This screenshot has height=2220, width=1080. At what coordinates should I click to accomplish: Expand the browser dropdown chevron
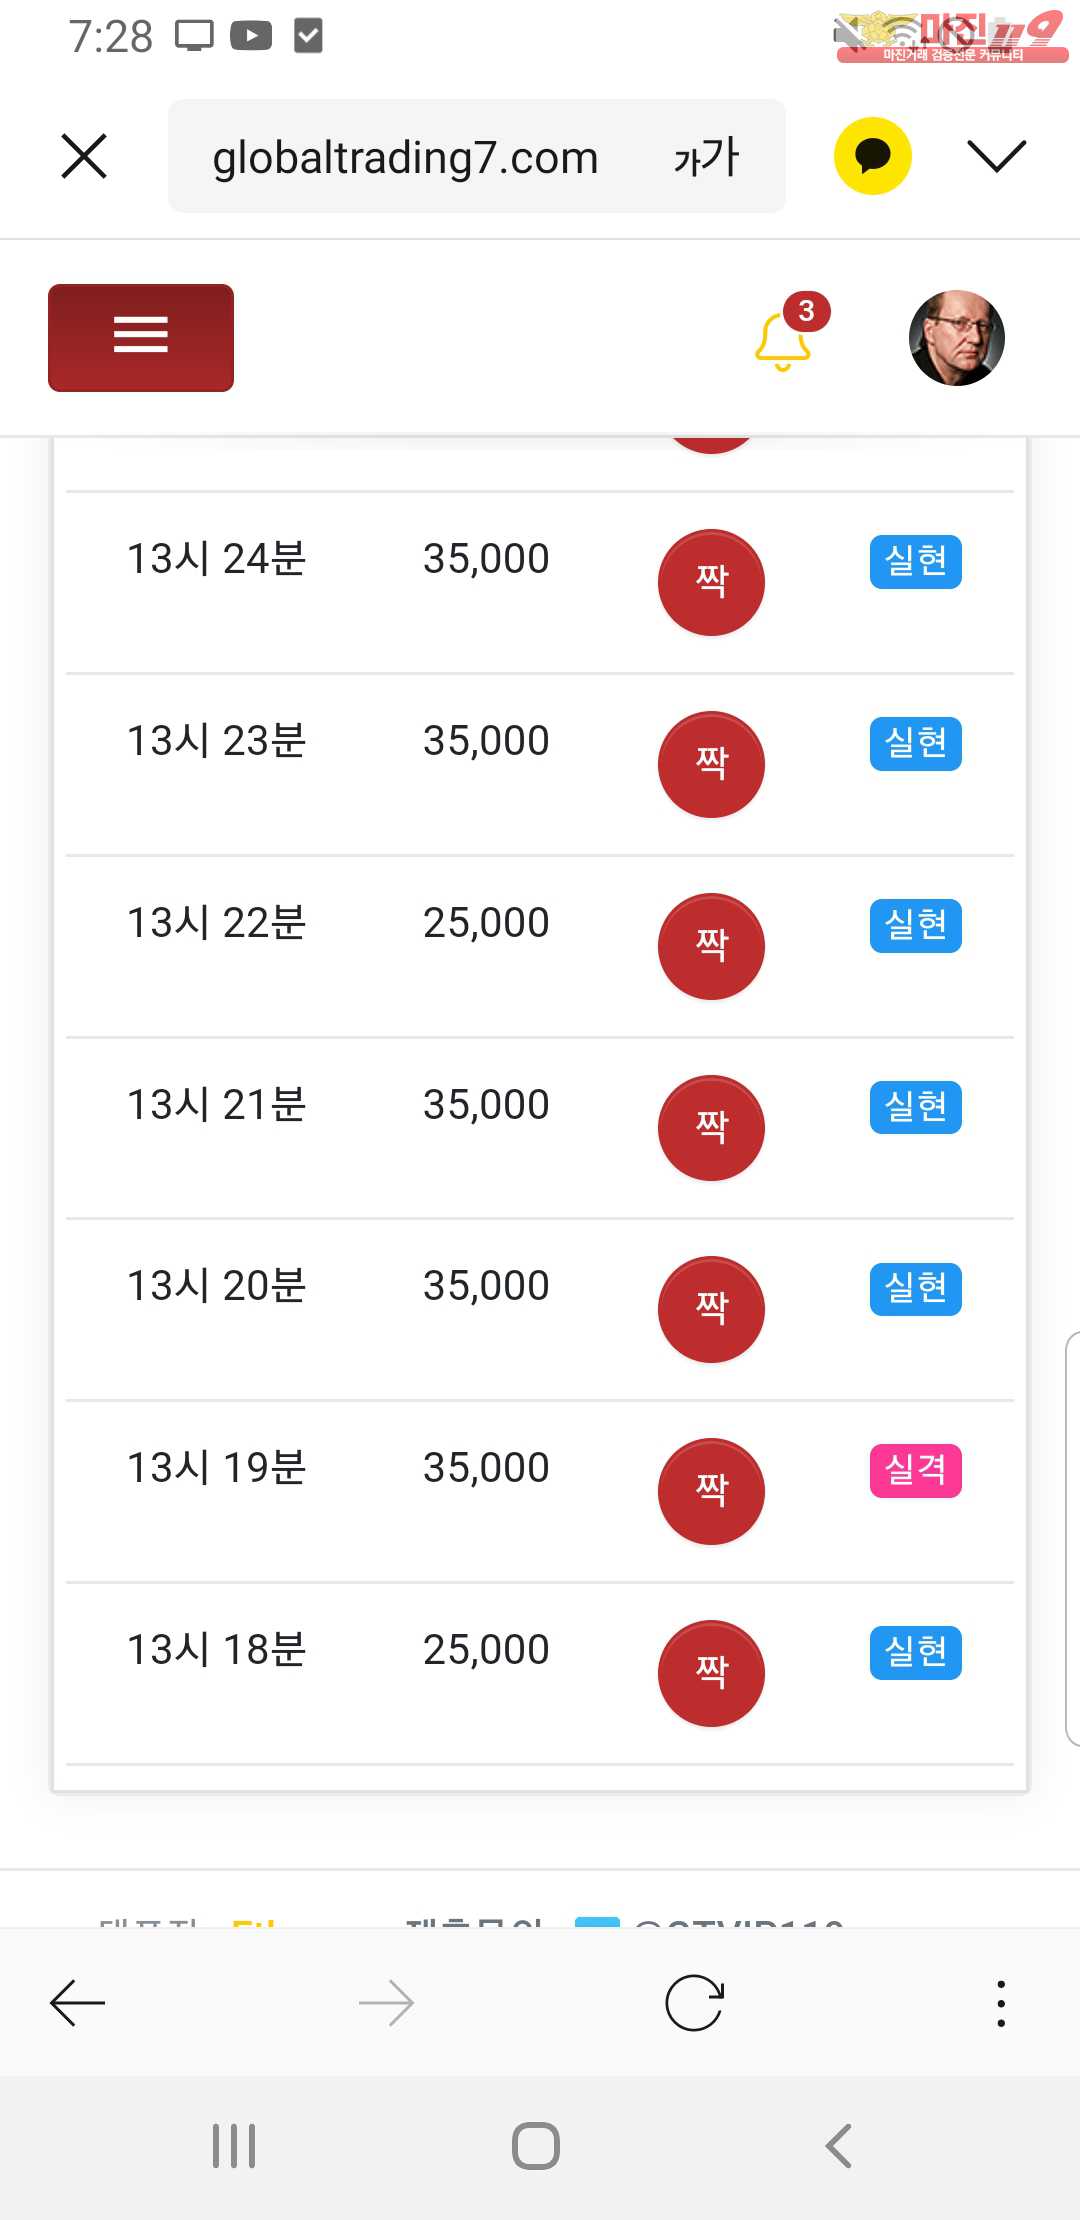pyautogui.click(x=996, y=156)
